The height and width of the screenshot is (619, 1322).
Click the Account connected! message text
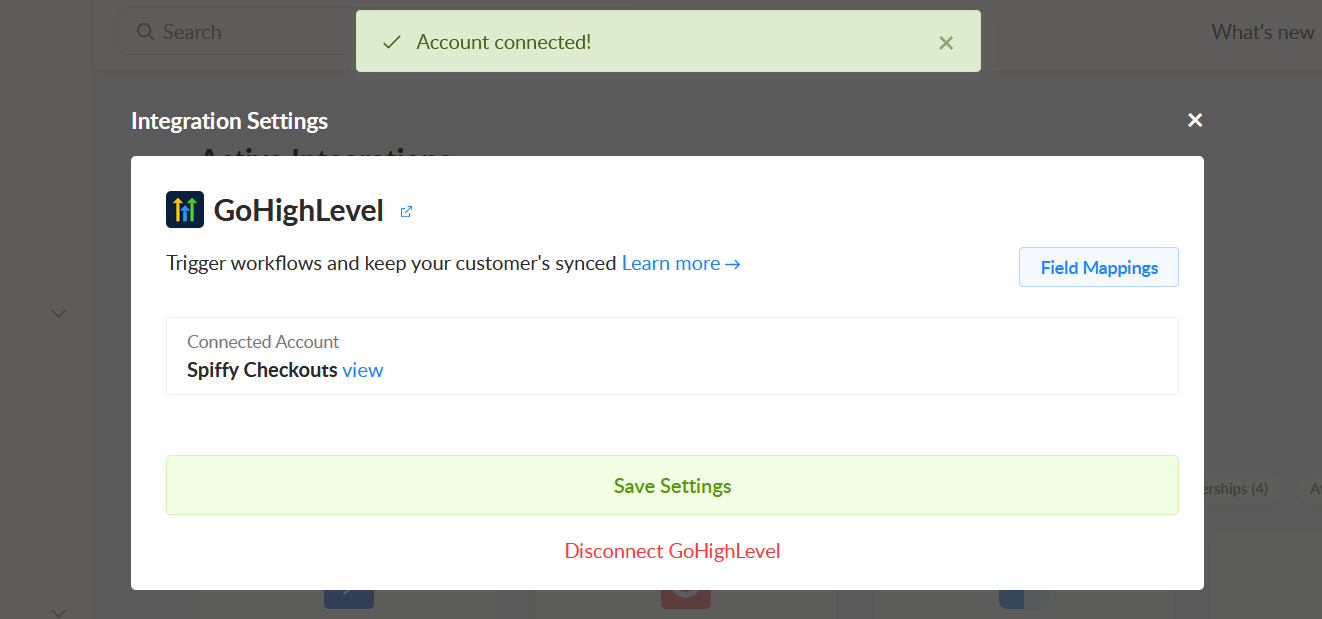point(504,42)
